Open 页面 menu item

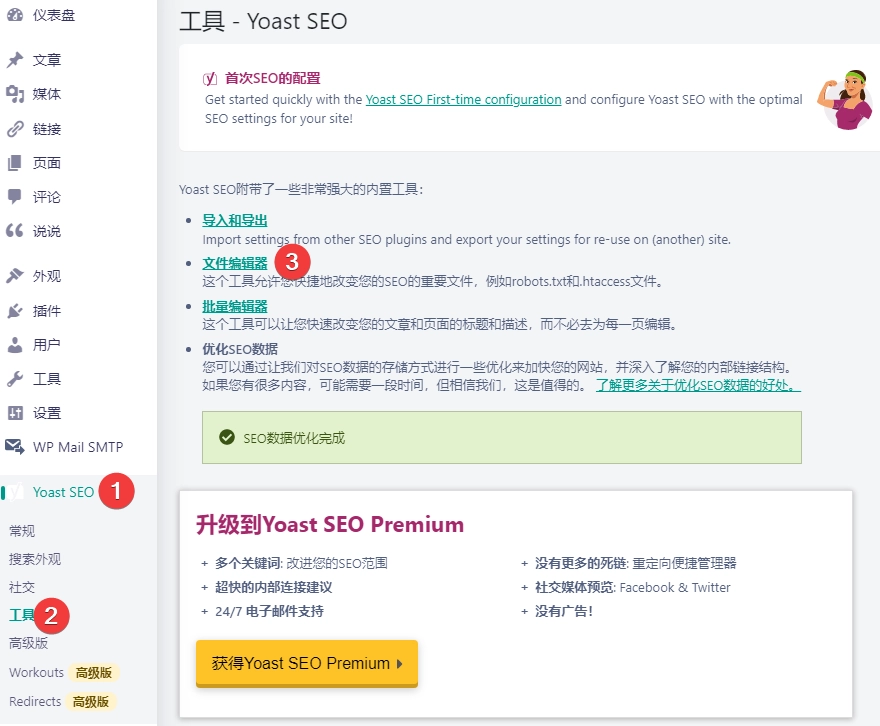(x=47, y=163)
